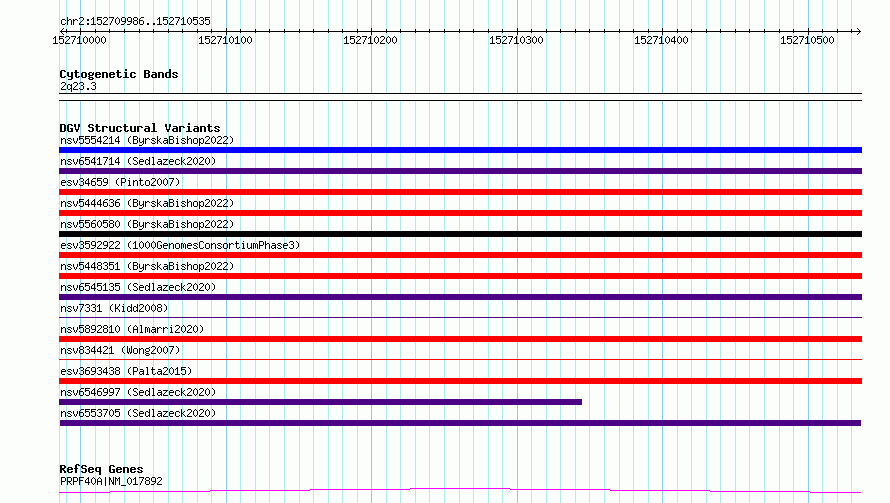Click the red bar under nsv5448351
This screenshot has width=890, height=503.
[460, 276]
